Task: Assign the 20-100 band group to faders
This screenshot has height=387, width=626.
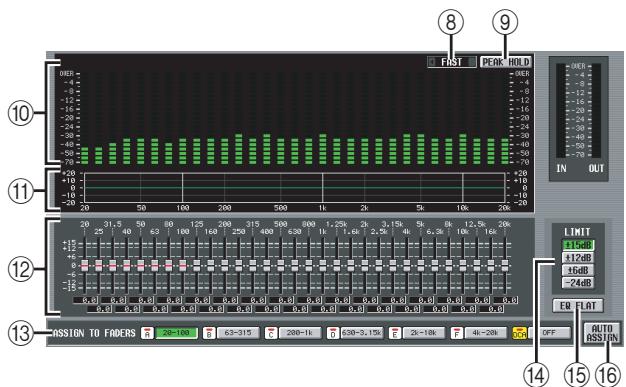Action: tap(176, 333)
